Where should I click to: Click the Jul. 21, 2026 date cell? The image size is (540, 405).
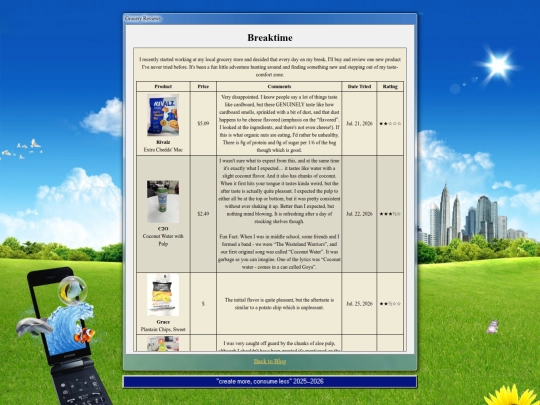(359, 123)
